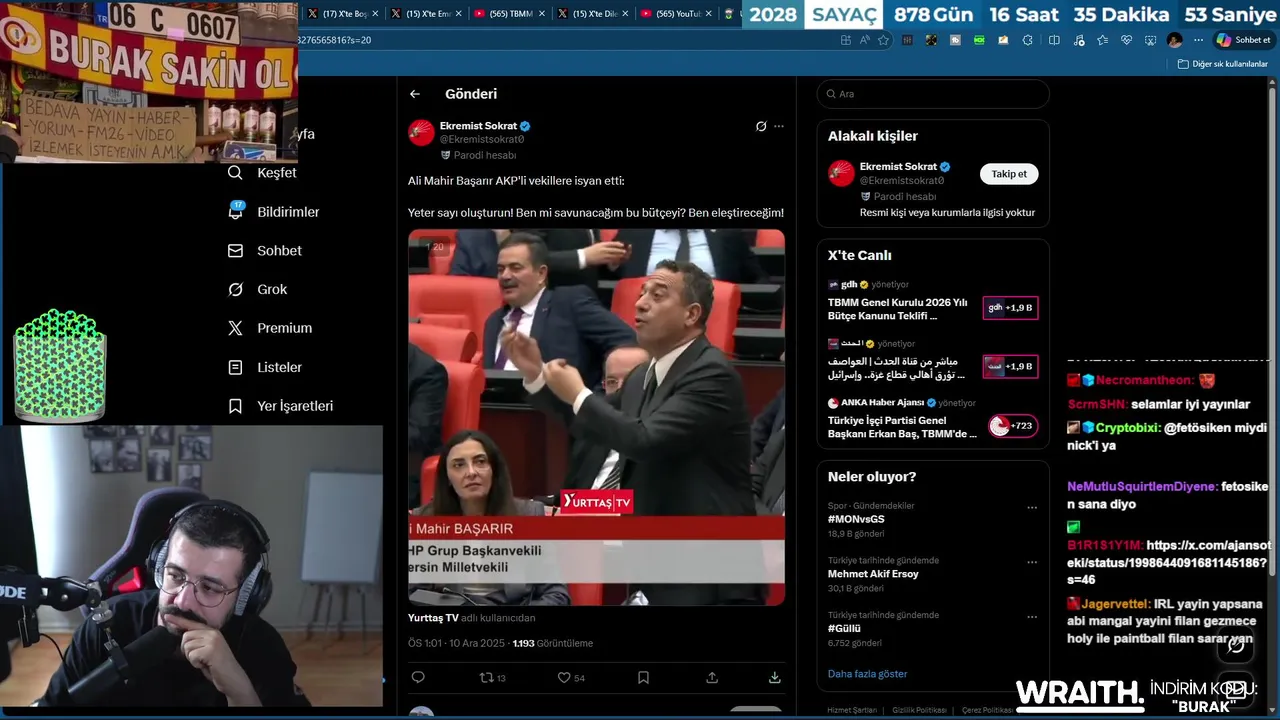Open Sohbet et Copilot button
The image size is (1280, 720).
[x=1243, y=40]
